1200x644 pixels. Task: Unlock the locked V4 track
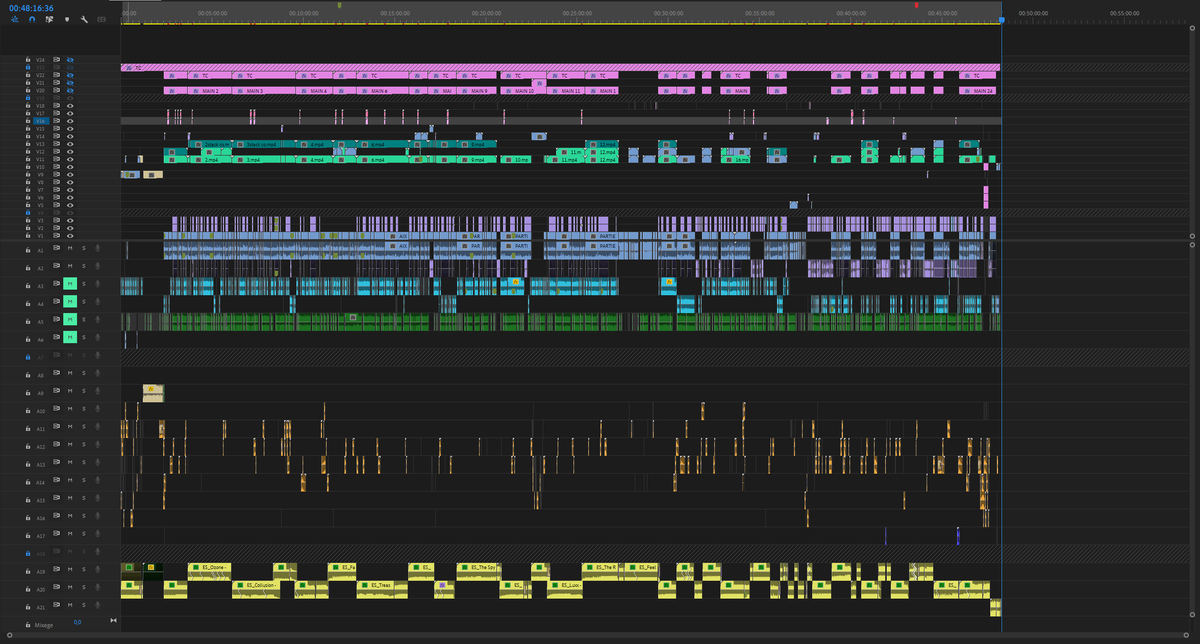tap(28, 213)
